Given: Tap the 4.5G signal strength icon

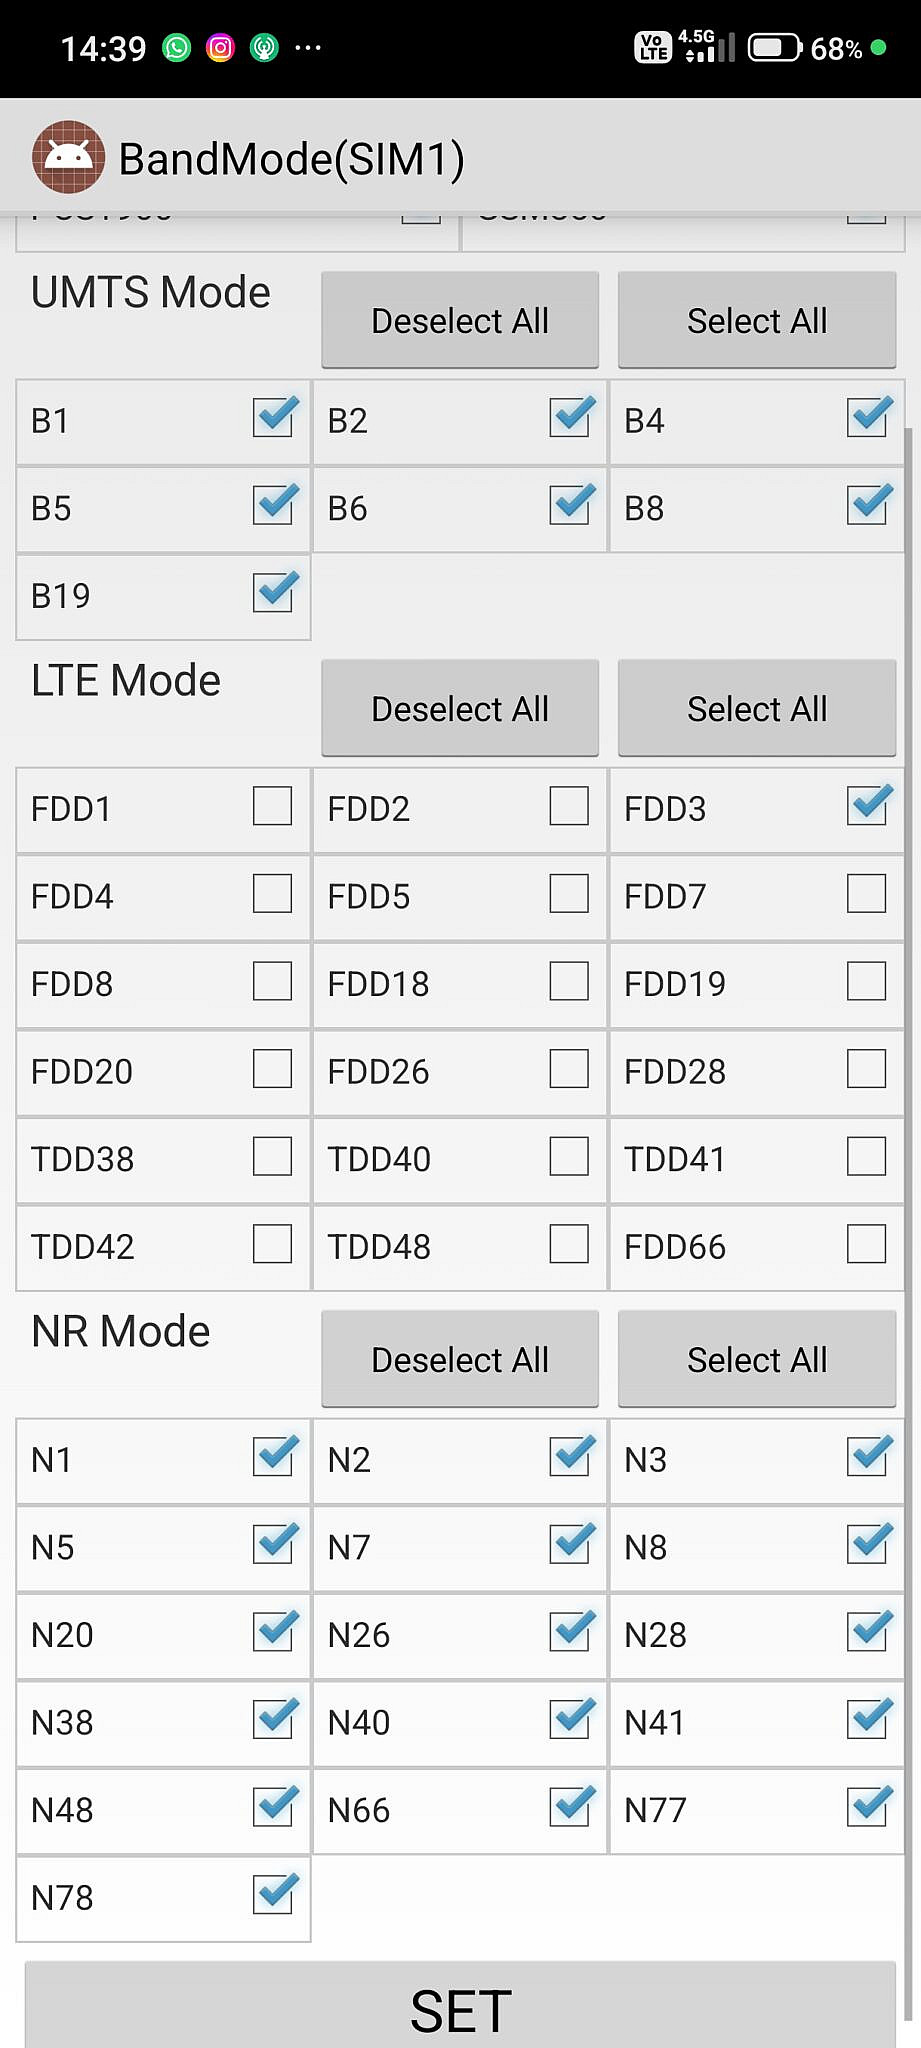Looking at the screenshot, I should (x=710, y=46).
